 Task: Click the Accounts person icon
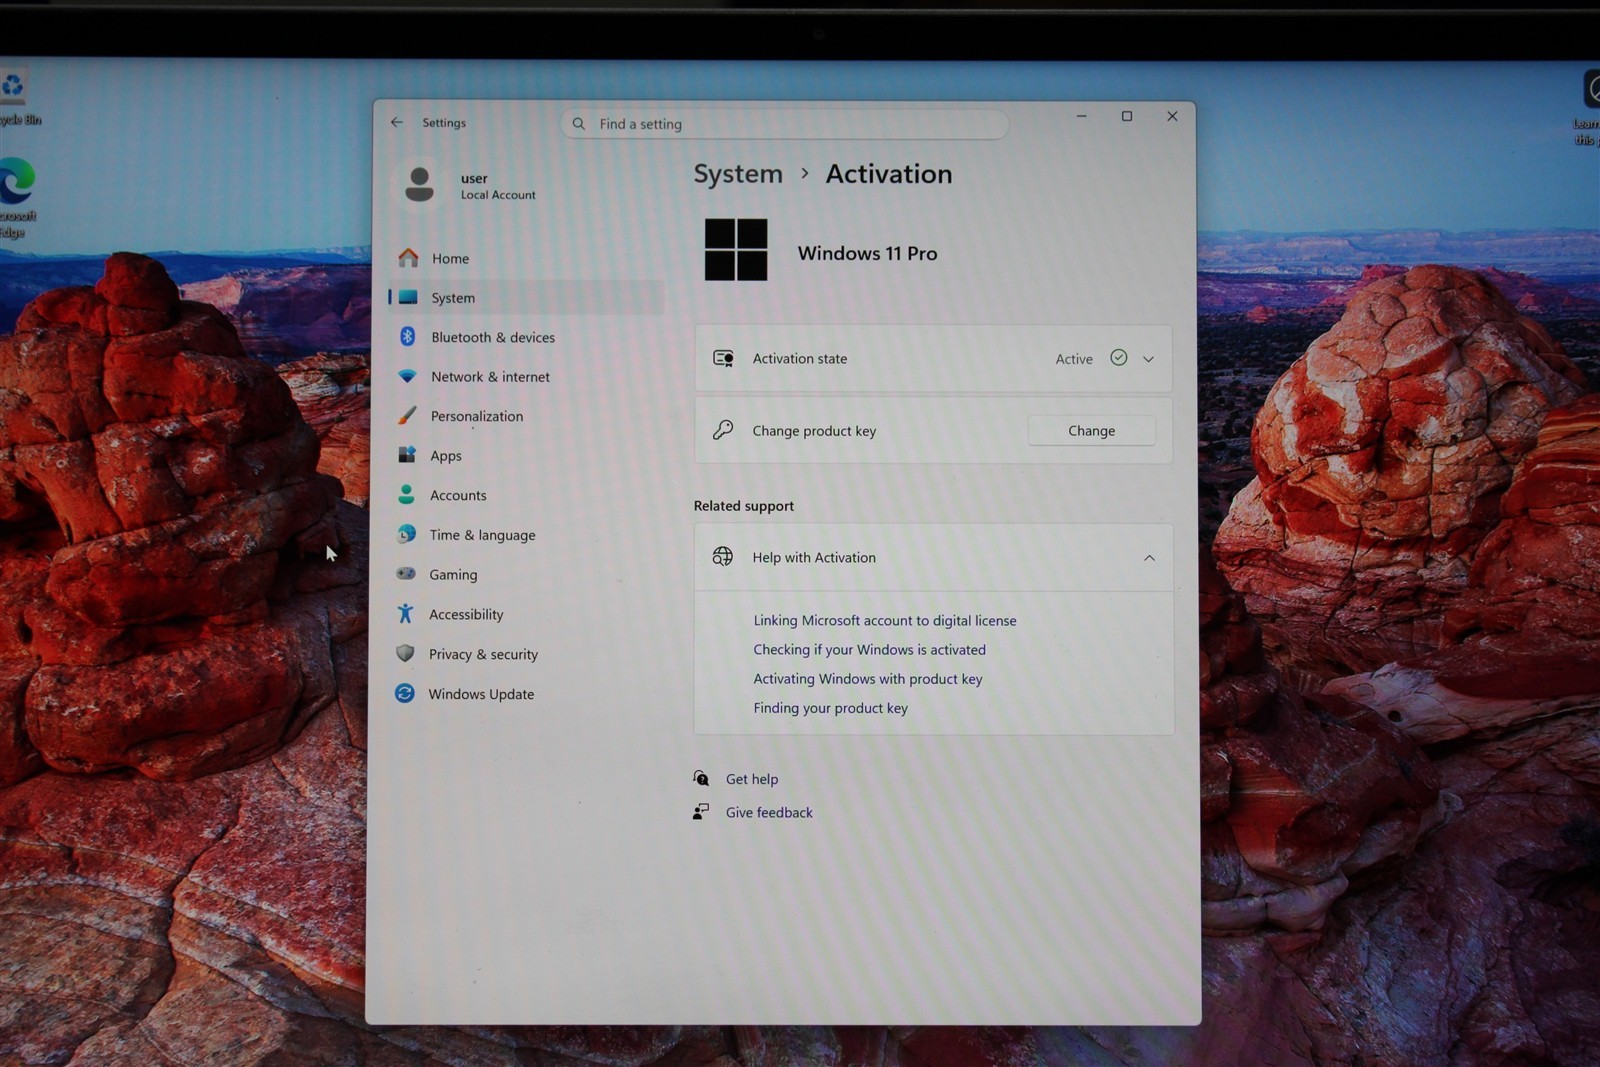(406, 494)
